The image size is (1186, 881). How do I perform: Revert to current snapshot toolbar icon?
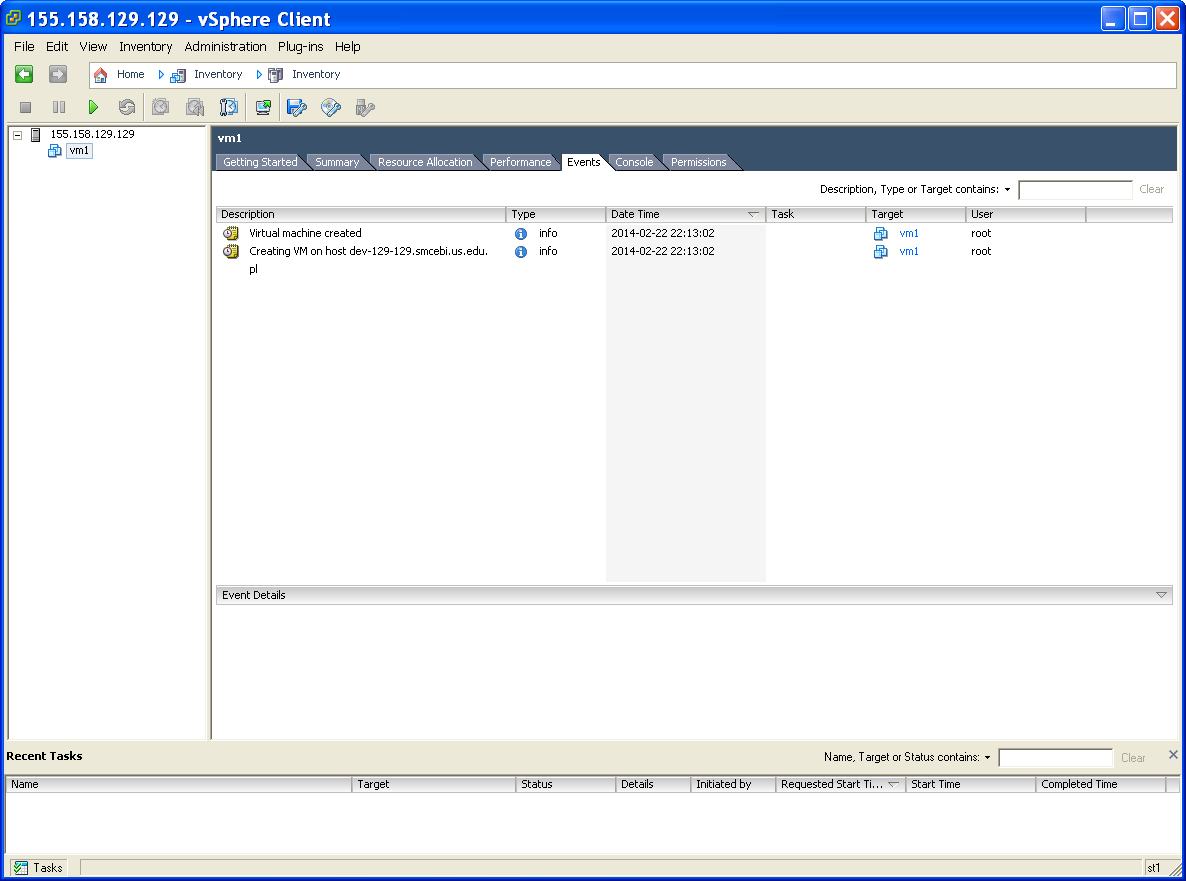tap(194, 107)
